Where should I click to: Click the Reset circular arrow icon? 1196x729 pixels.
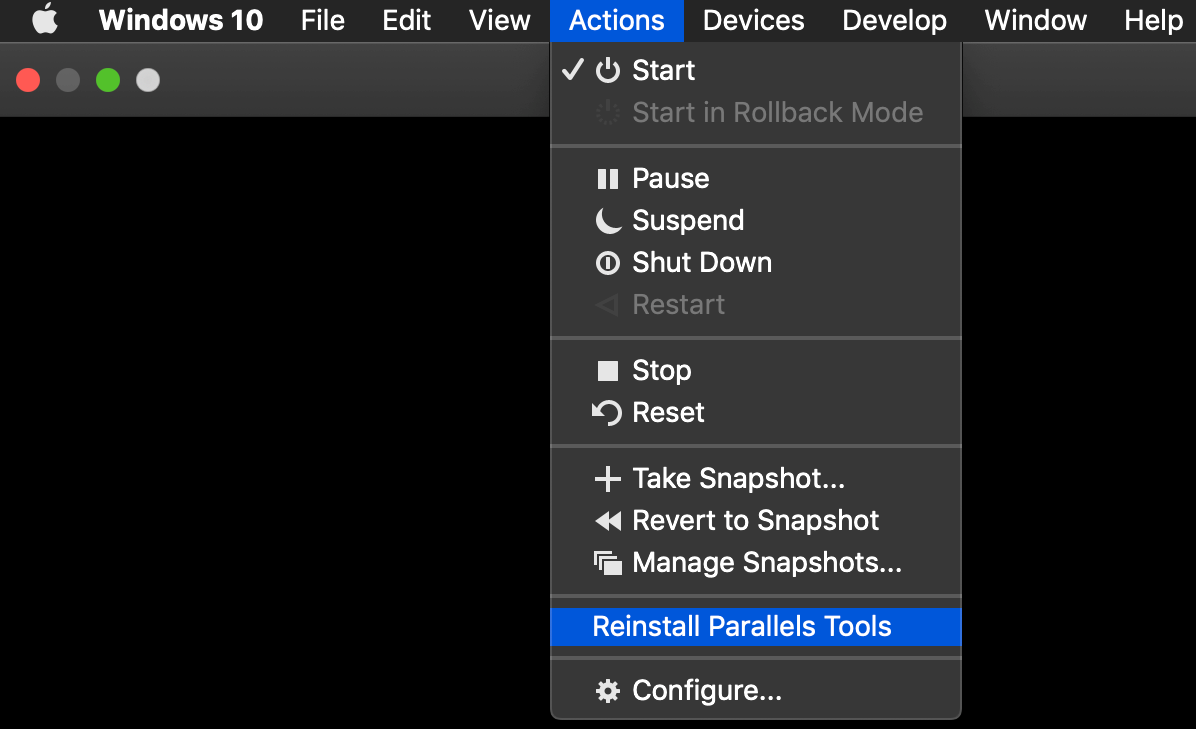tap(607, 413)
